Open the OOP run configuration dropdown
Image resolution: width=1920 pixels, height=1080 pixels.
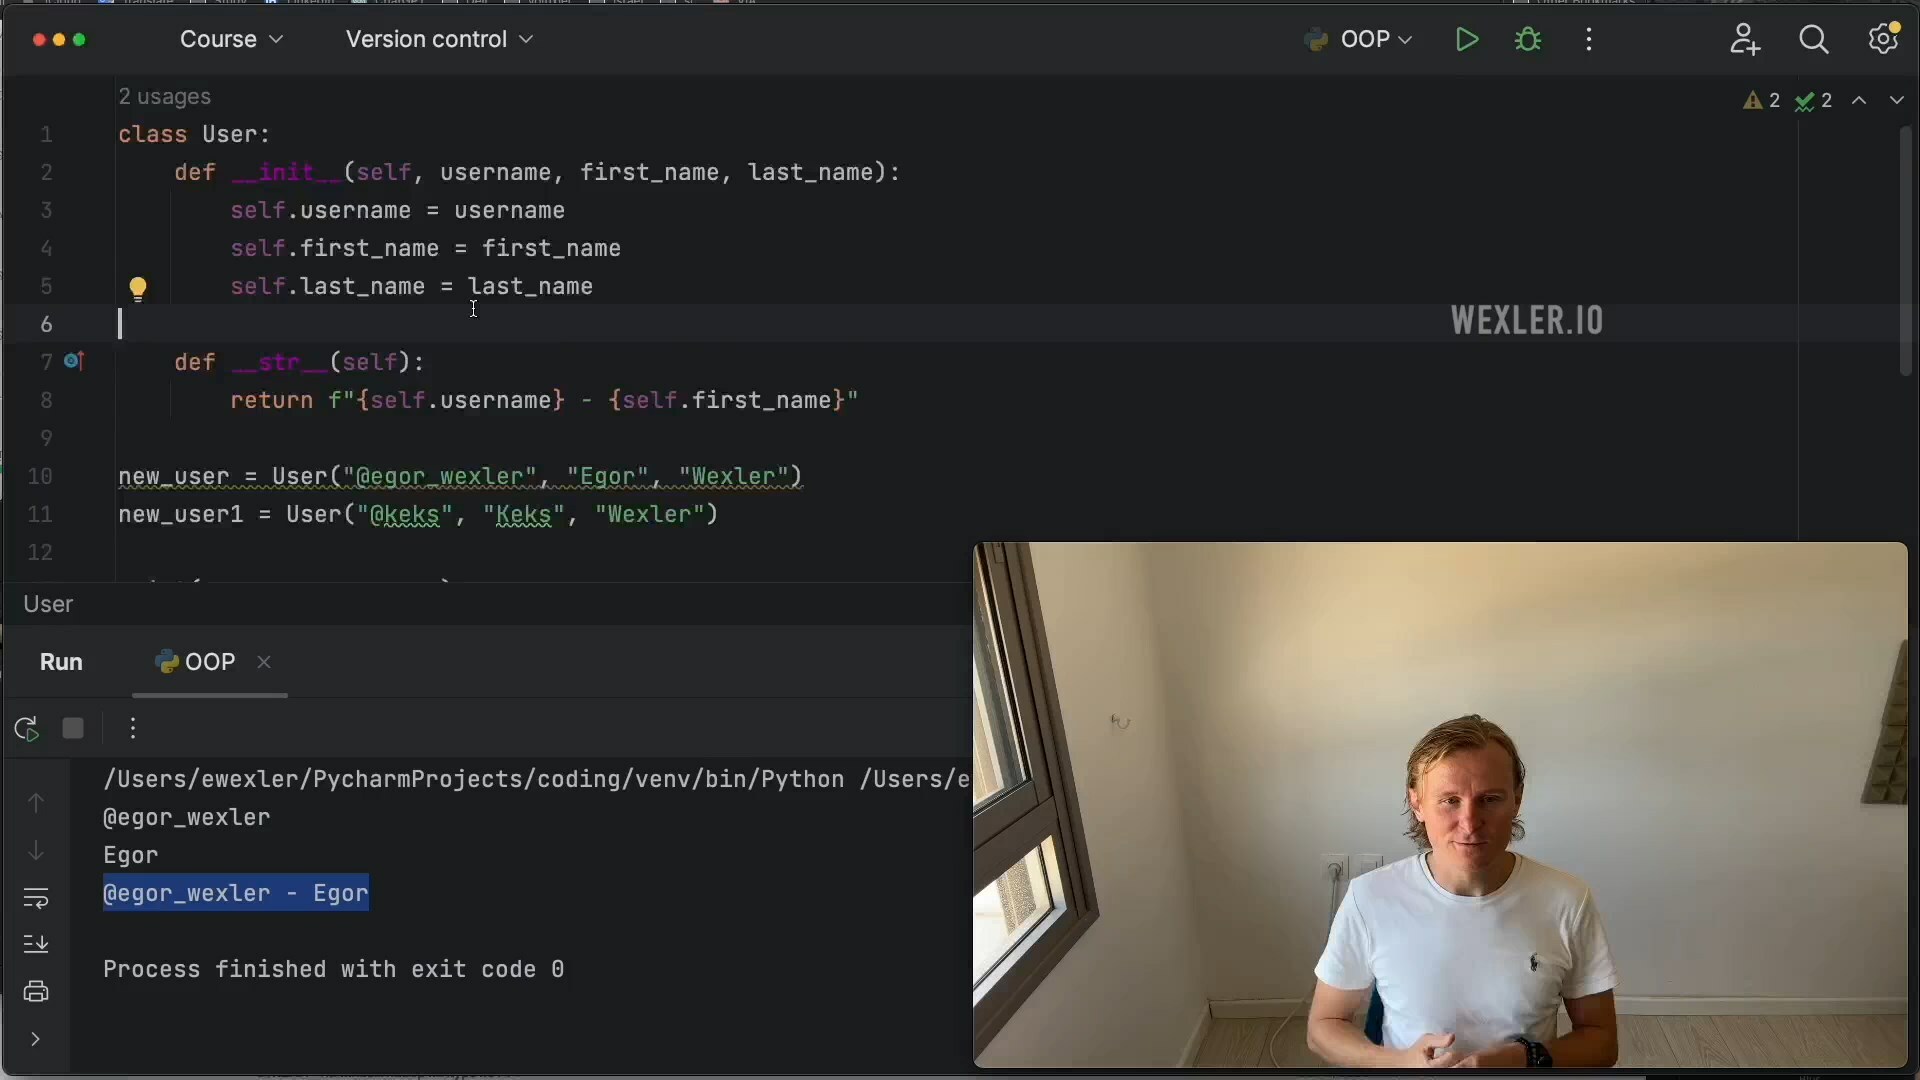point(1358,40)
